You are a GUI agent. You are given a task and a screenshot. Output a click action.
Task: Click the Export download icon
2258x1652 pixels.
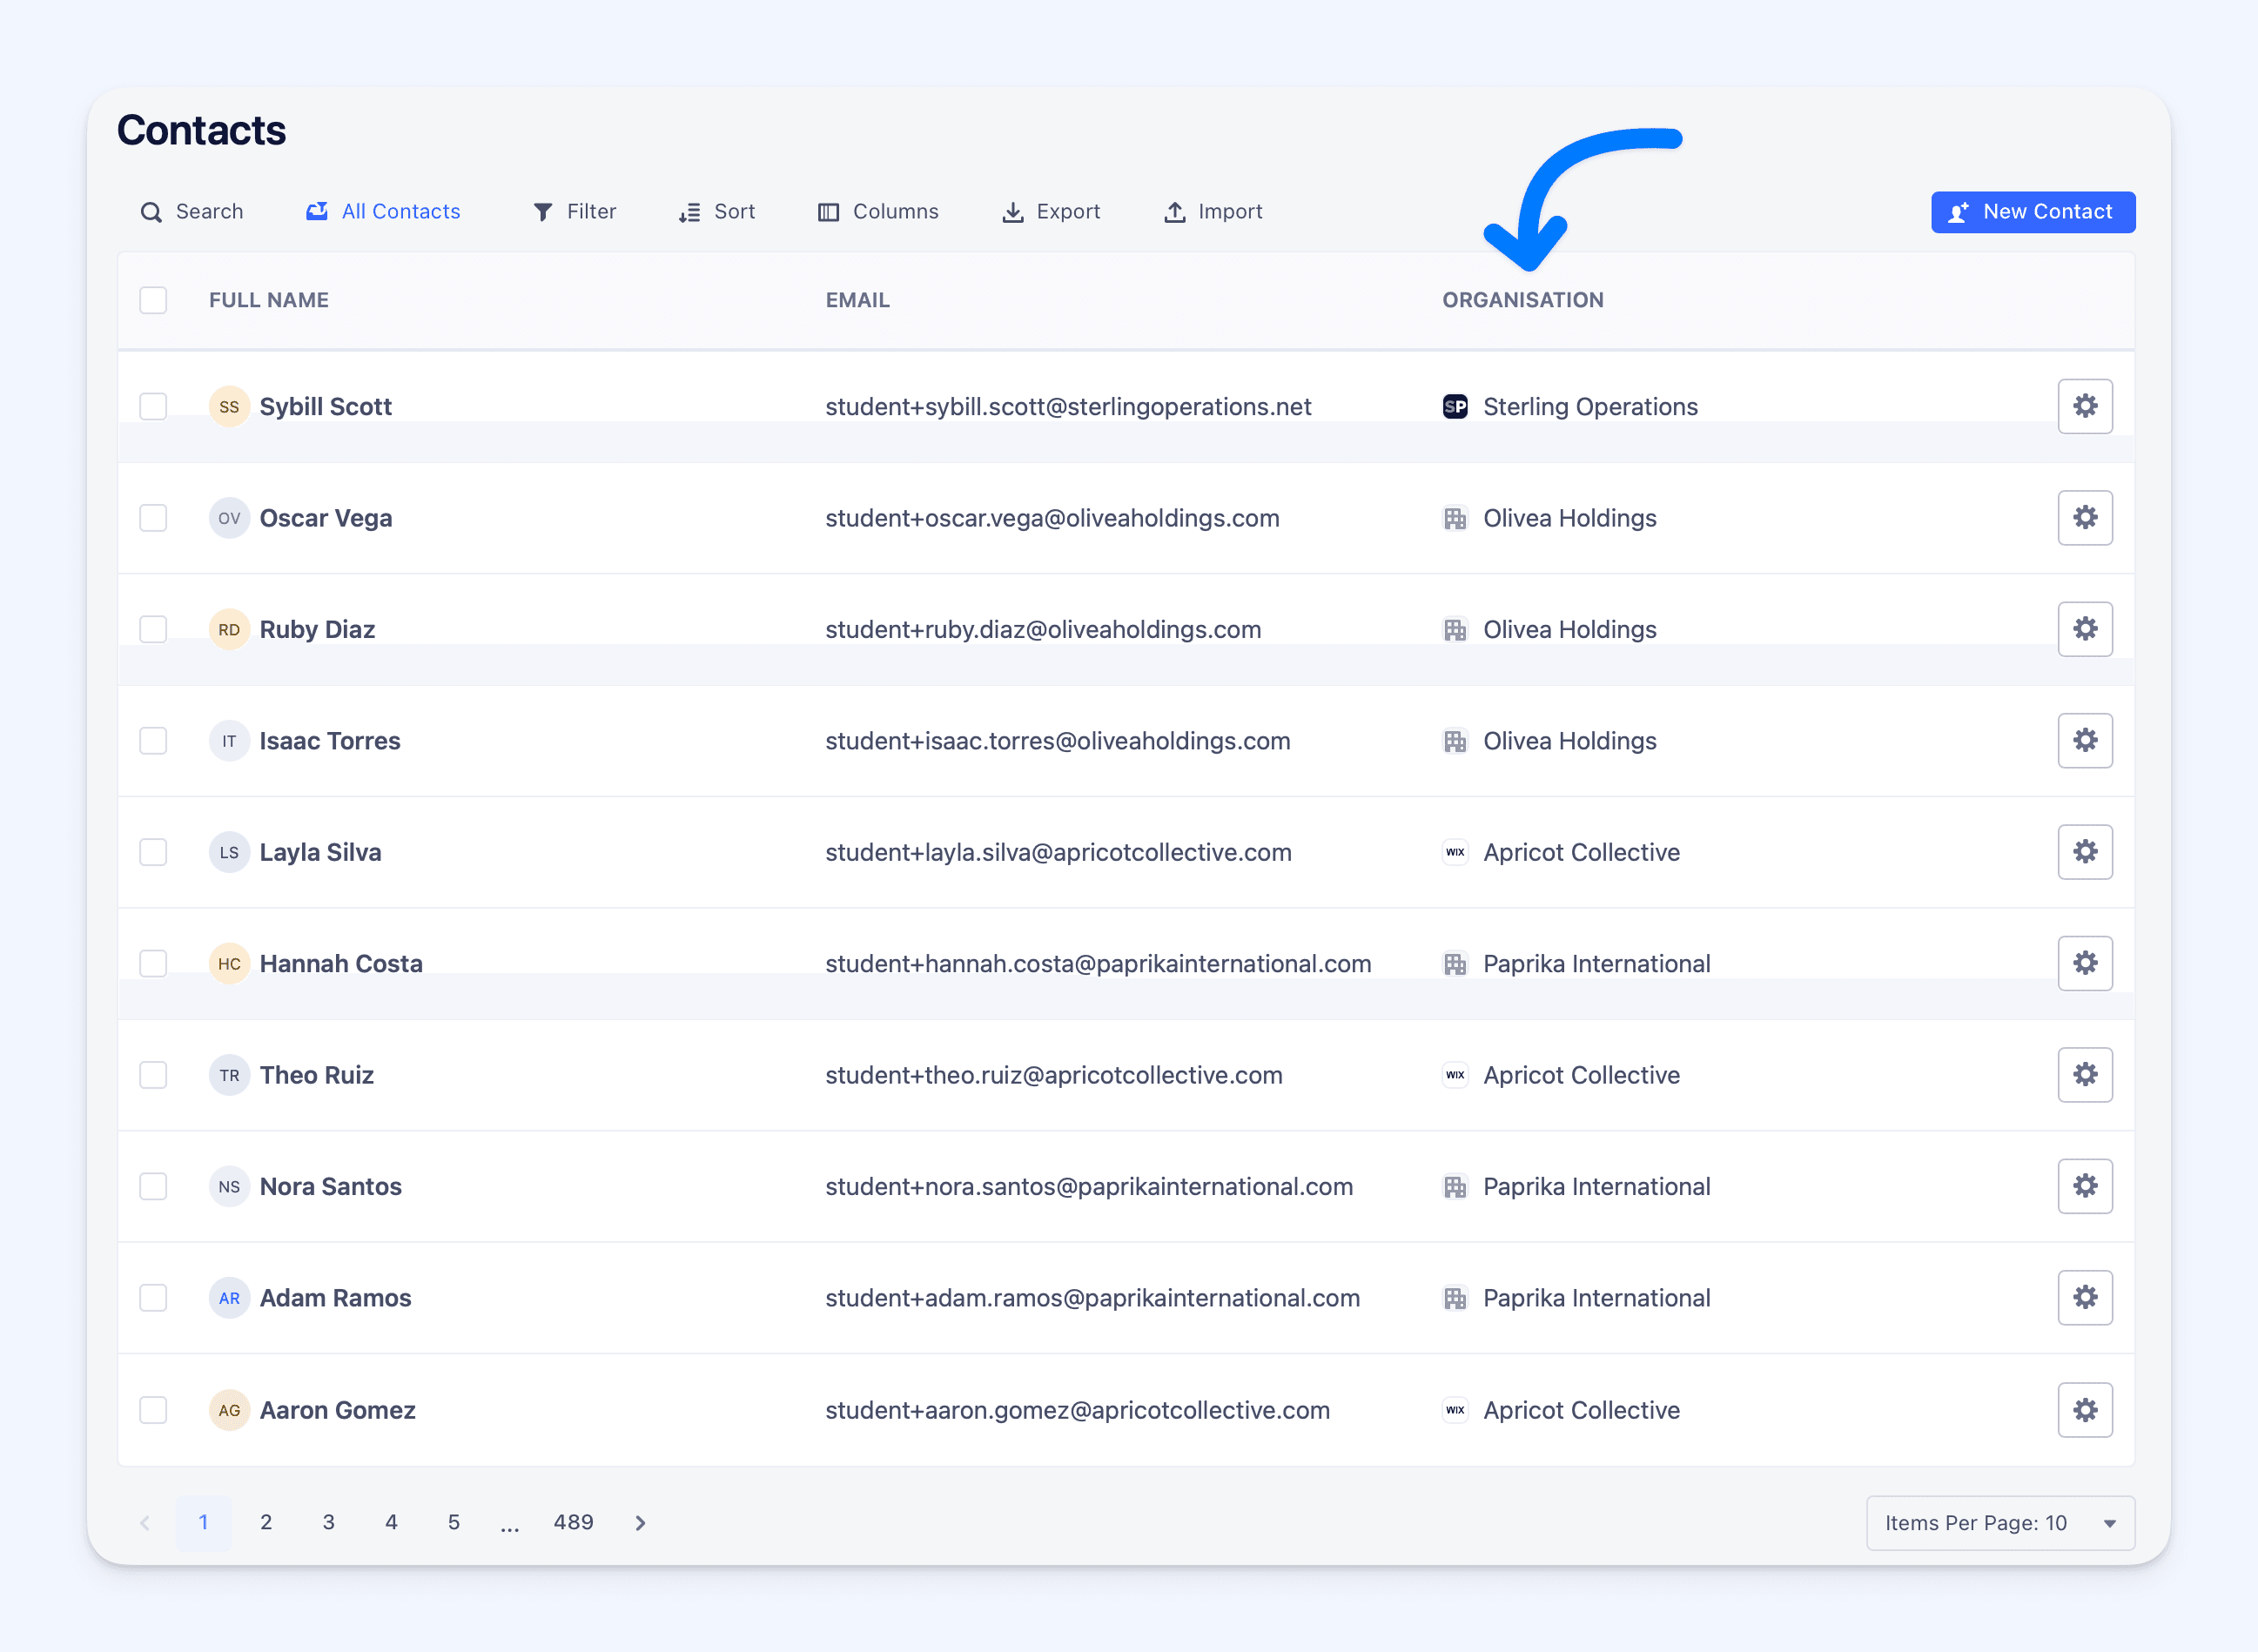(1013, 212)
